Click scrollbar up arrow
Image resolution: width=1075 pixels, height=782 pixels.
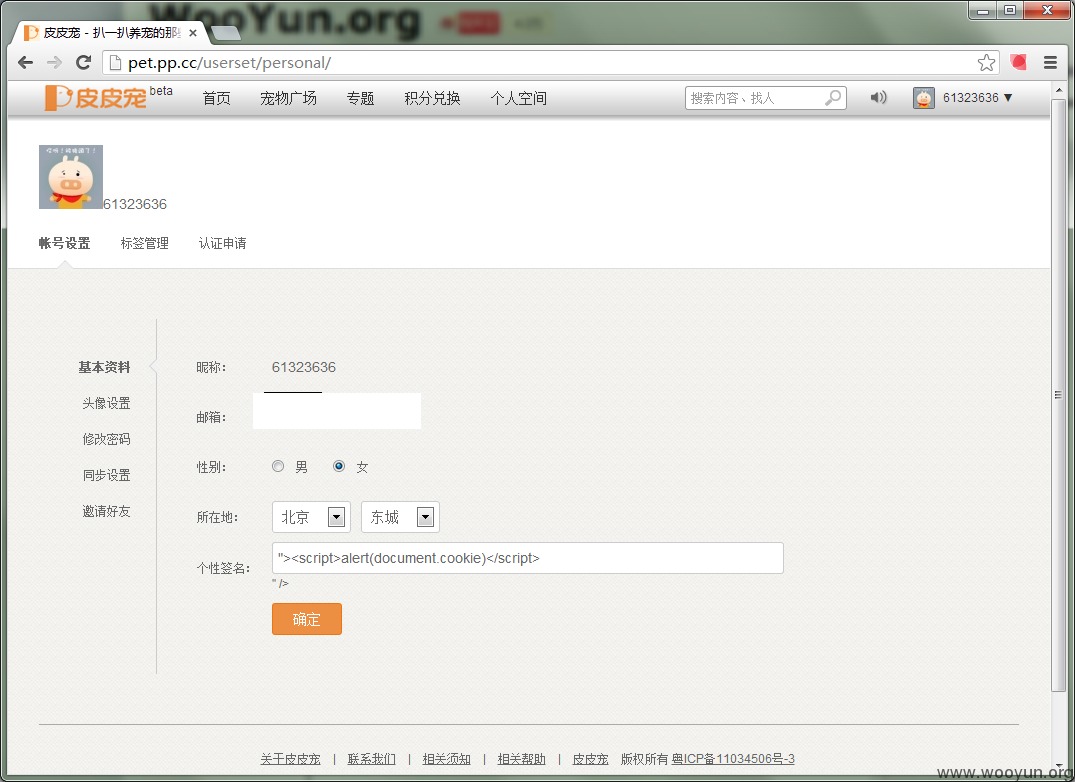point(1059,90)
